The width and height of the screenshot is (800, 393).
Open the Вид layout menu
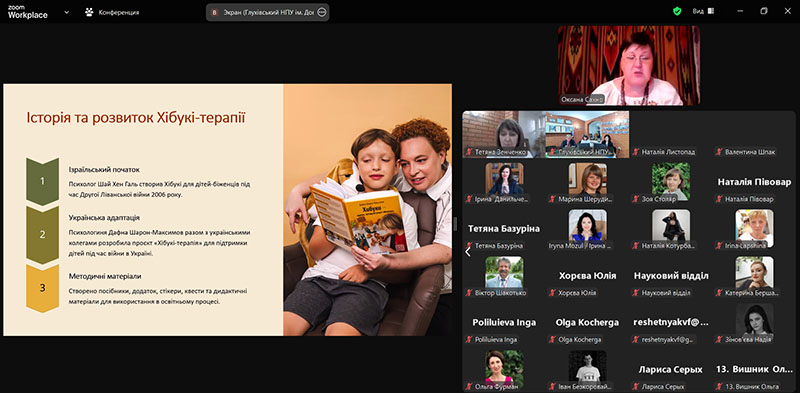pyautogui.click(x=703, y=11)
